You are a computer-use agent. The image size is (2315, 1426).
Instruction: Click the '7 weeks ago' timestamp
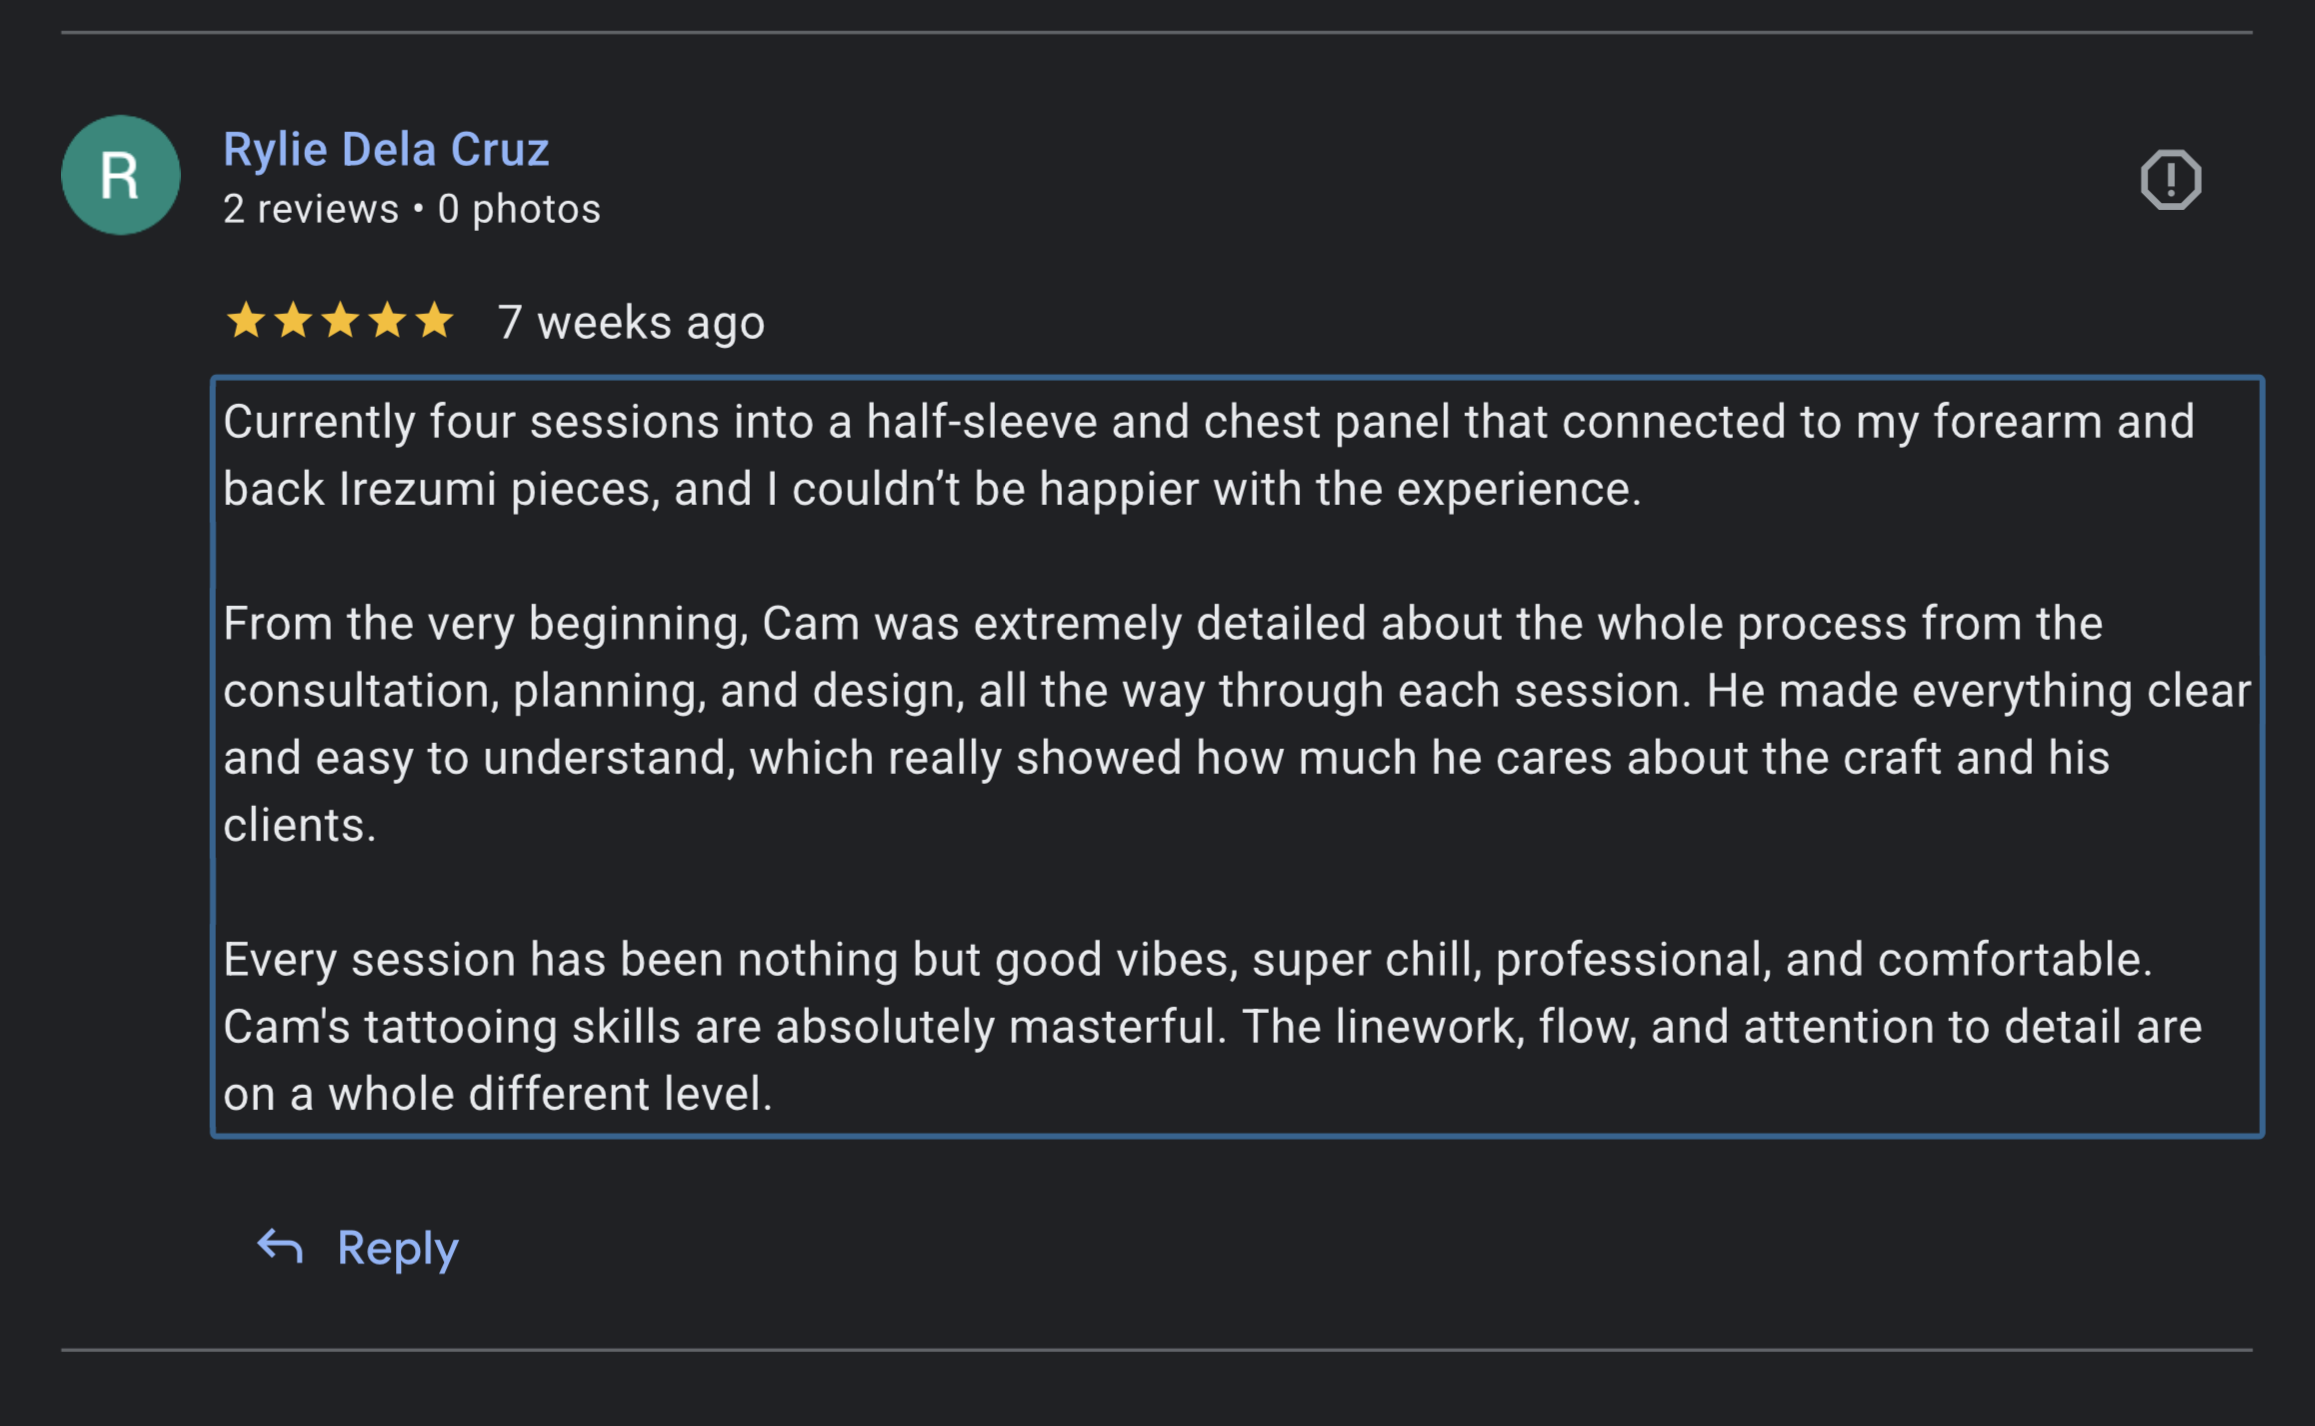pyautogui.click(x=631, y=323)
